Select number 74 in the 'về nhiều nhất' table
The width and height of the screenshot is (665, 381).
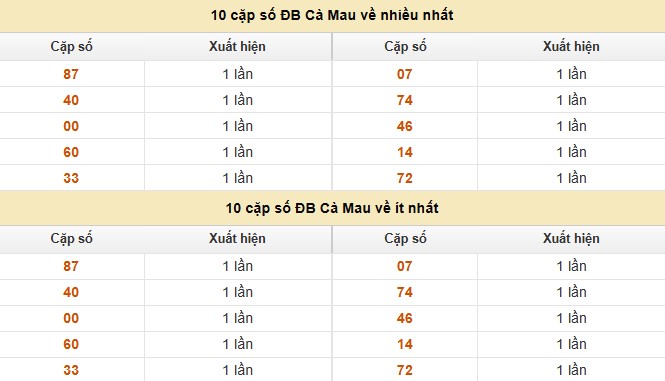(x=405, y=100)
